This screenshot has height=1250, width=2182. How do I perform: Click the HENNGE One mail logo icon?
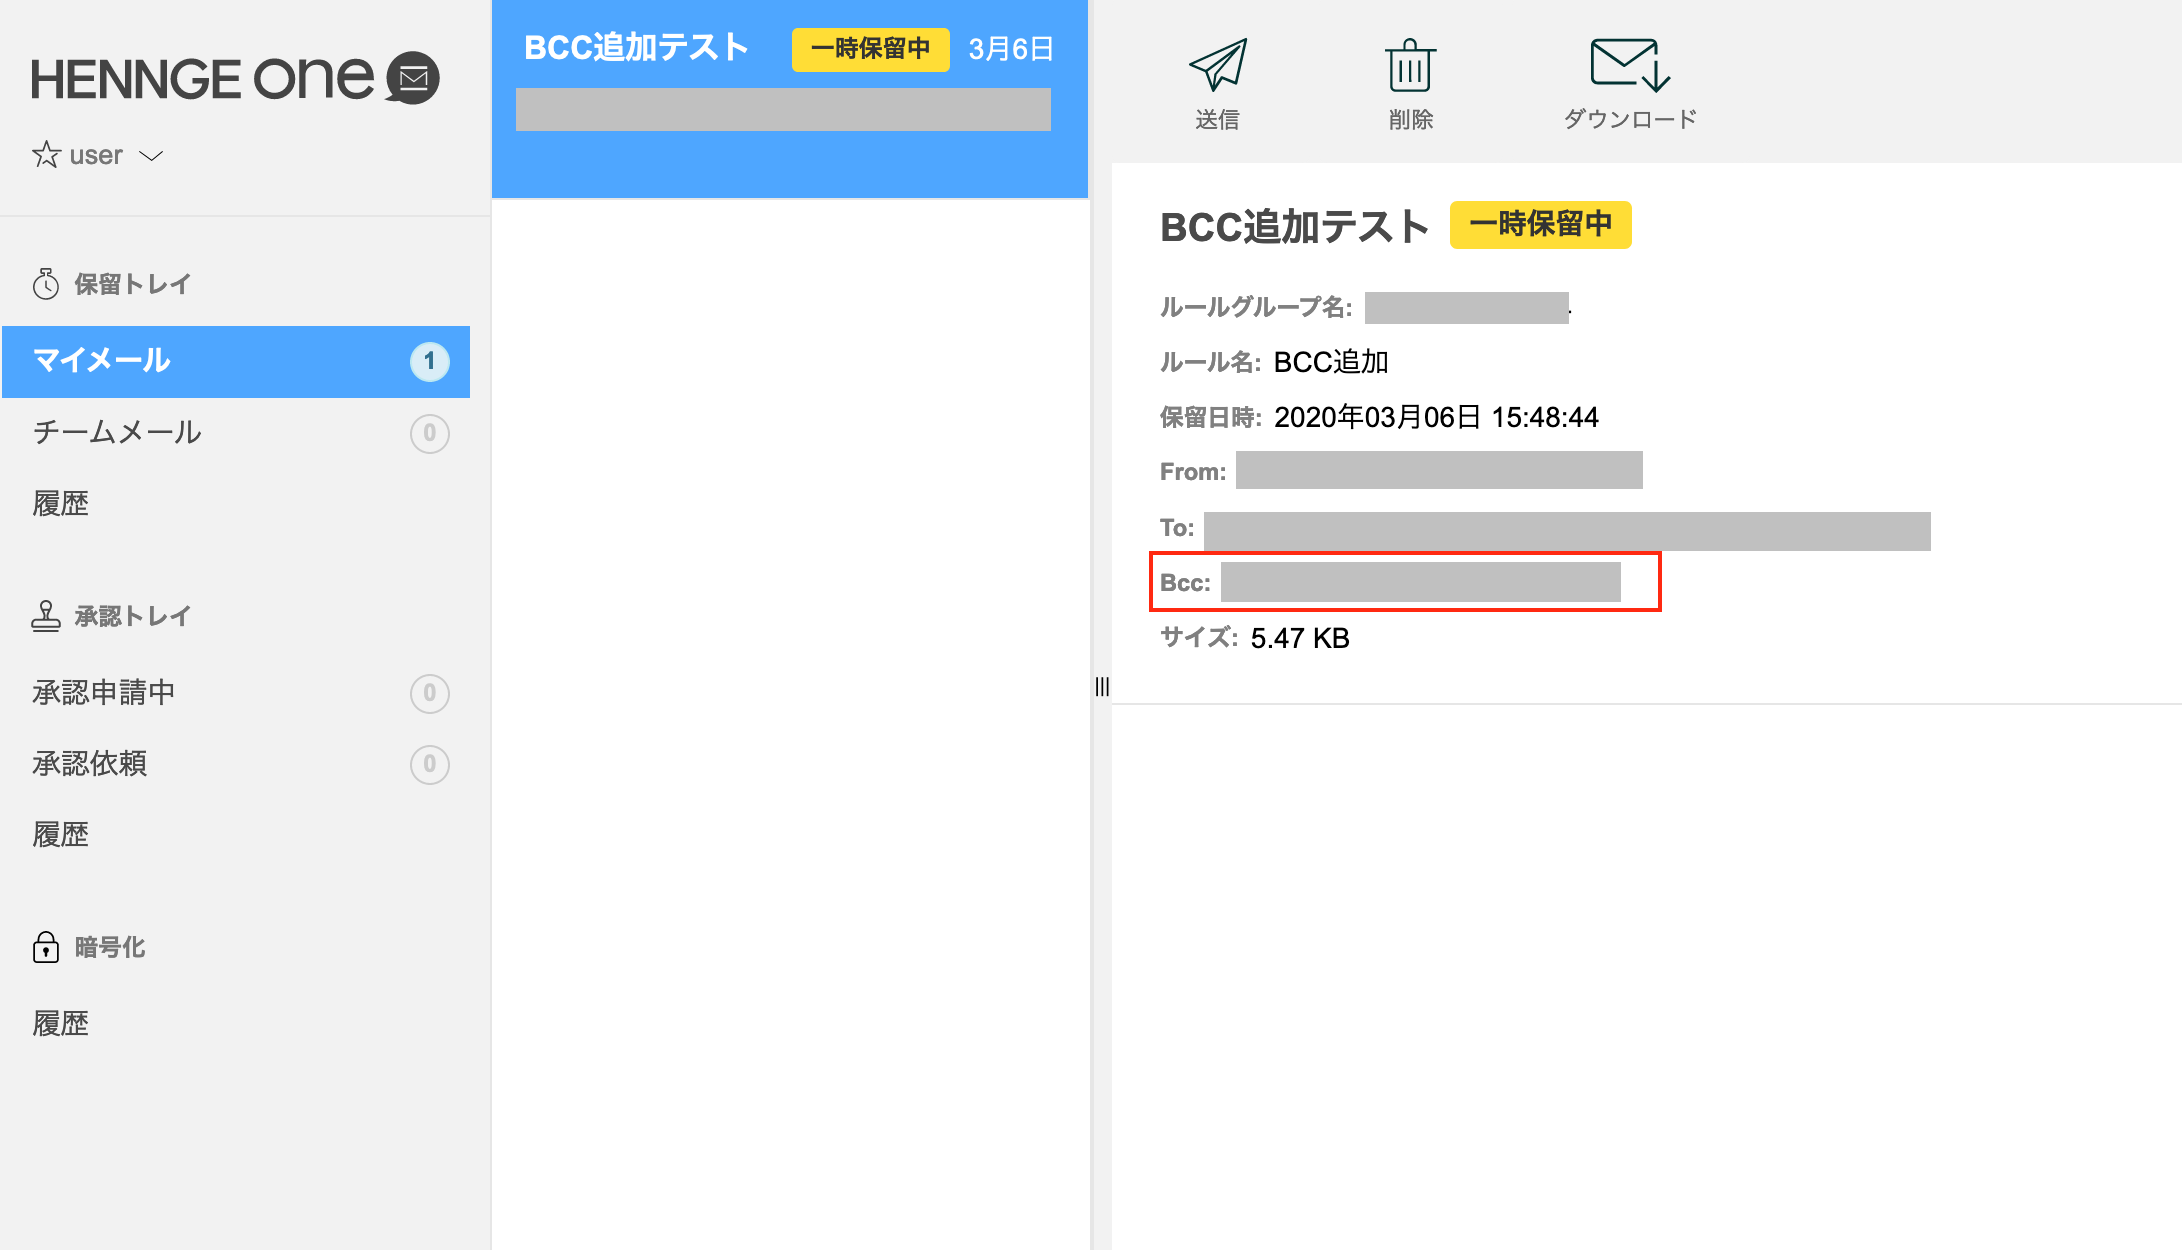(x=413, y=78)
